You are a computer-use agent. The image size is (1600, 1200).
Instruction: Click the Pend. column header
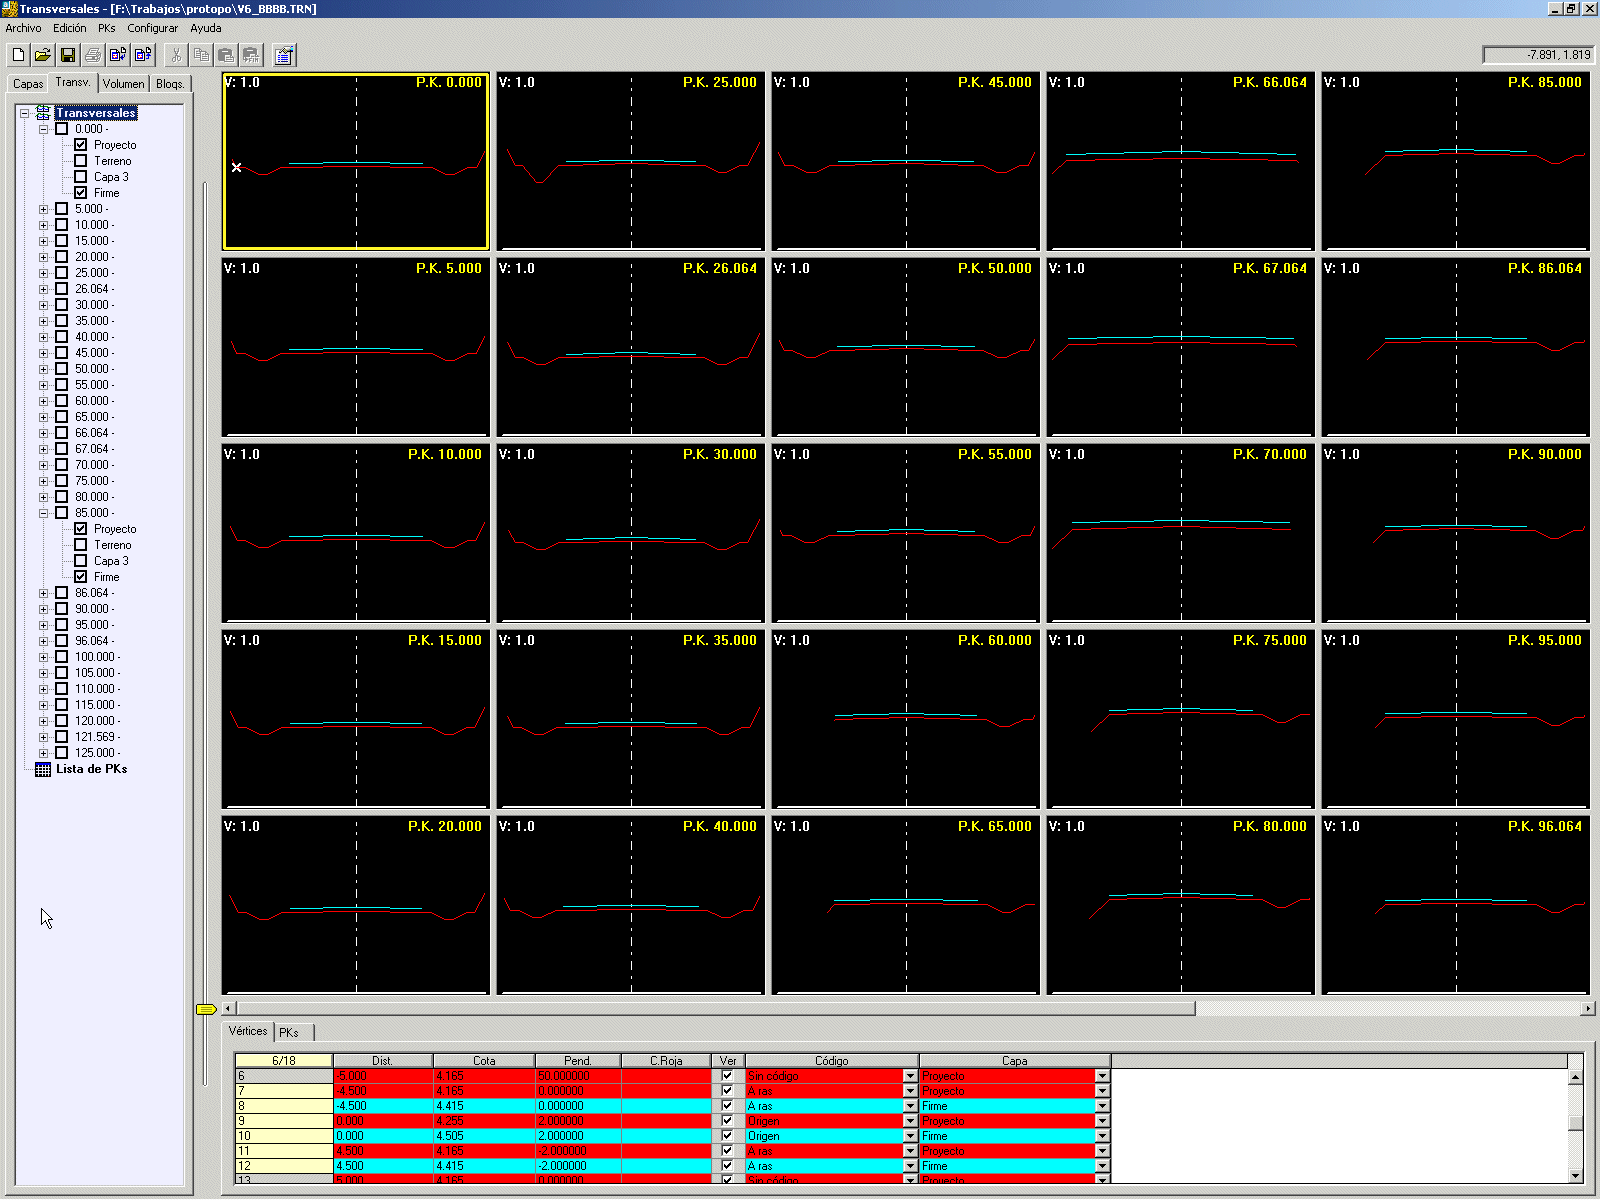[578, 1061]
